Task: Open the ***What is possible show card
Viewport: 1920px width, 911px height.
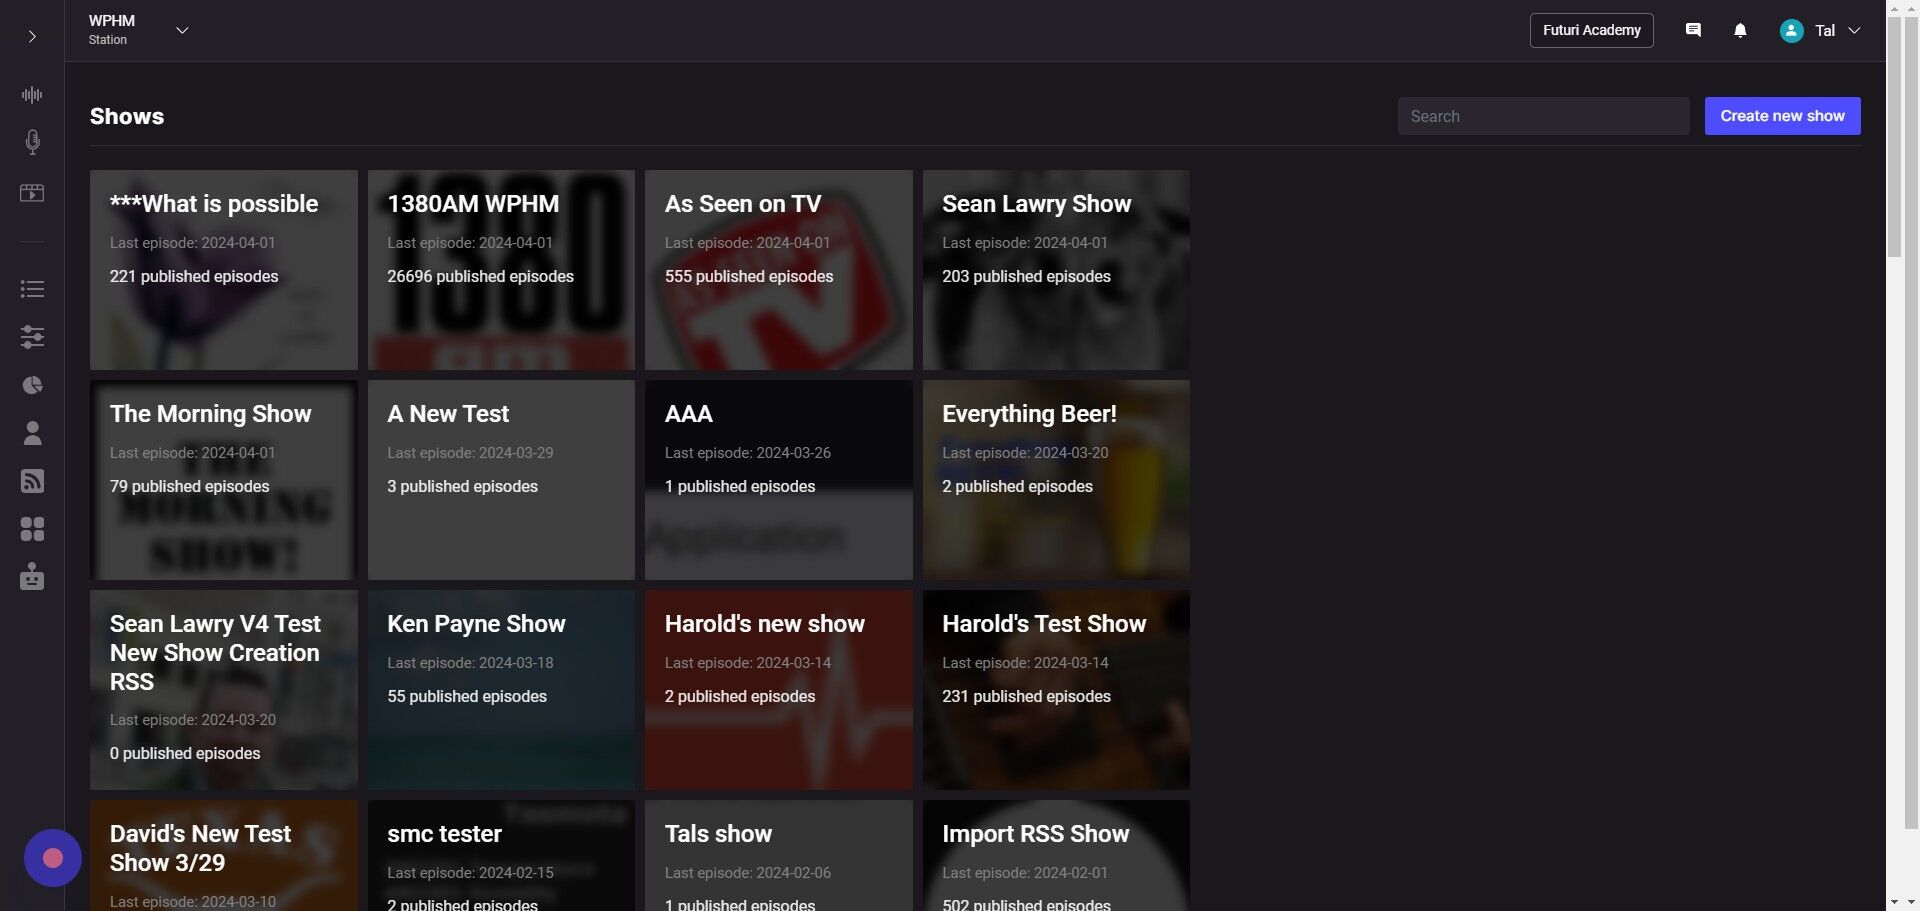Action: click(224, 270)
